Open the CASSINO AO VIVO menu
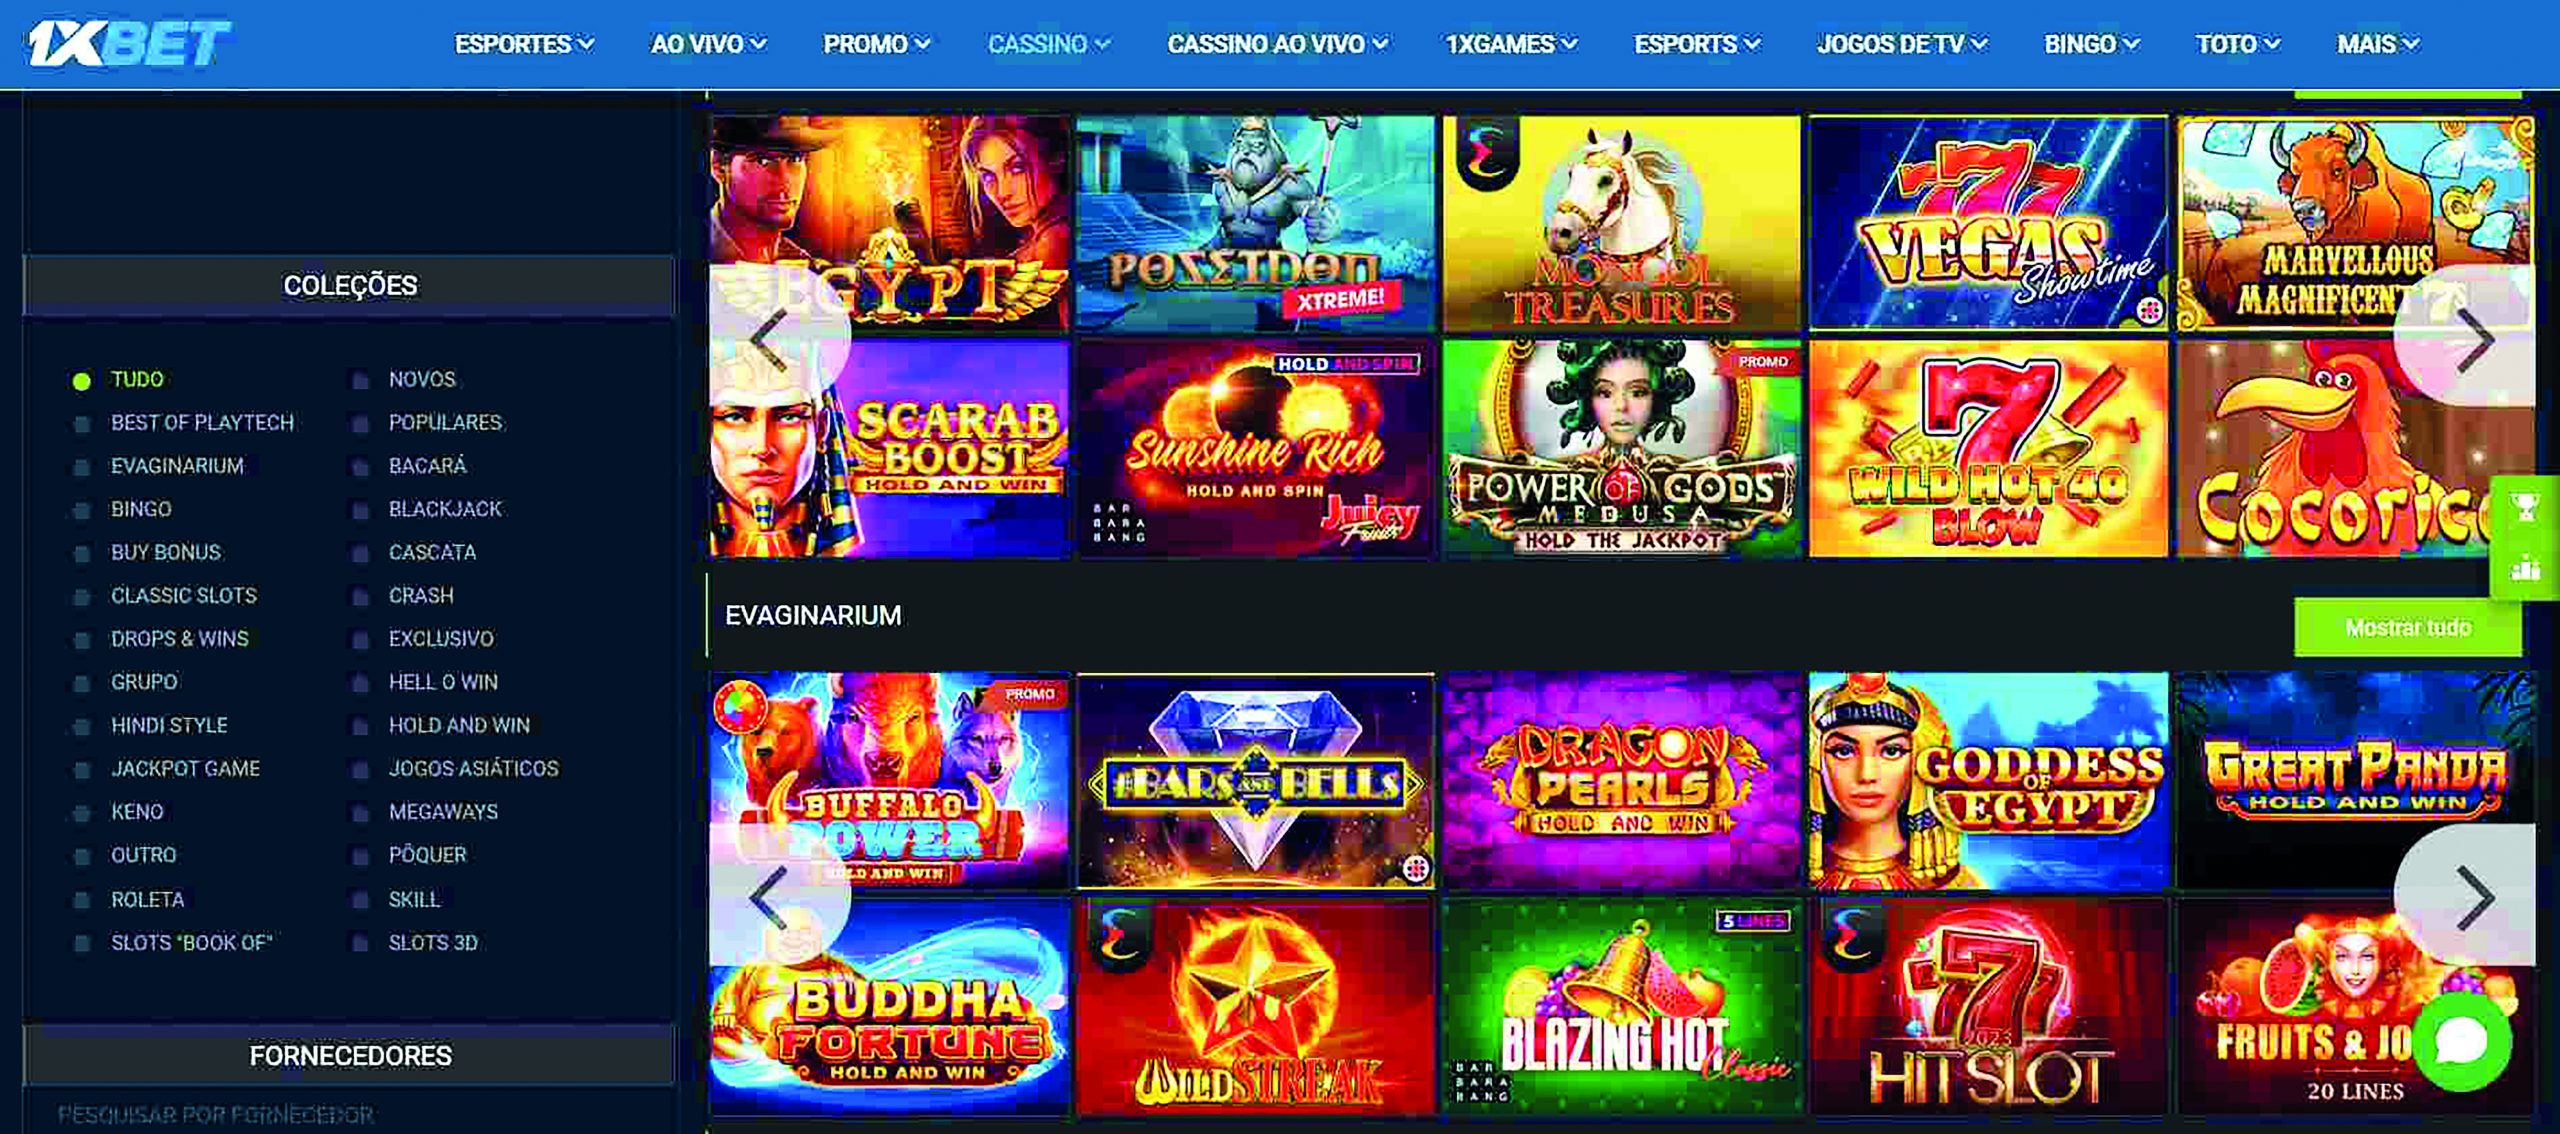Viewport: 2560px width, 1134px height. (1277, 44)
